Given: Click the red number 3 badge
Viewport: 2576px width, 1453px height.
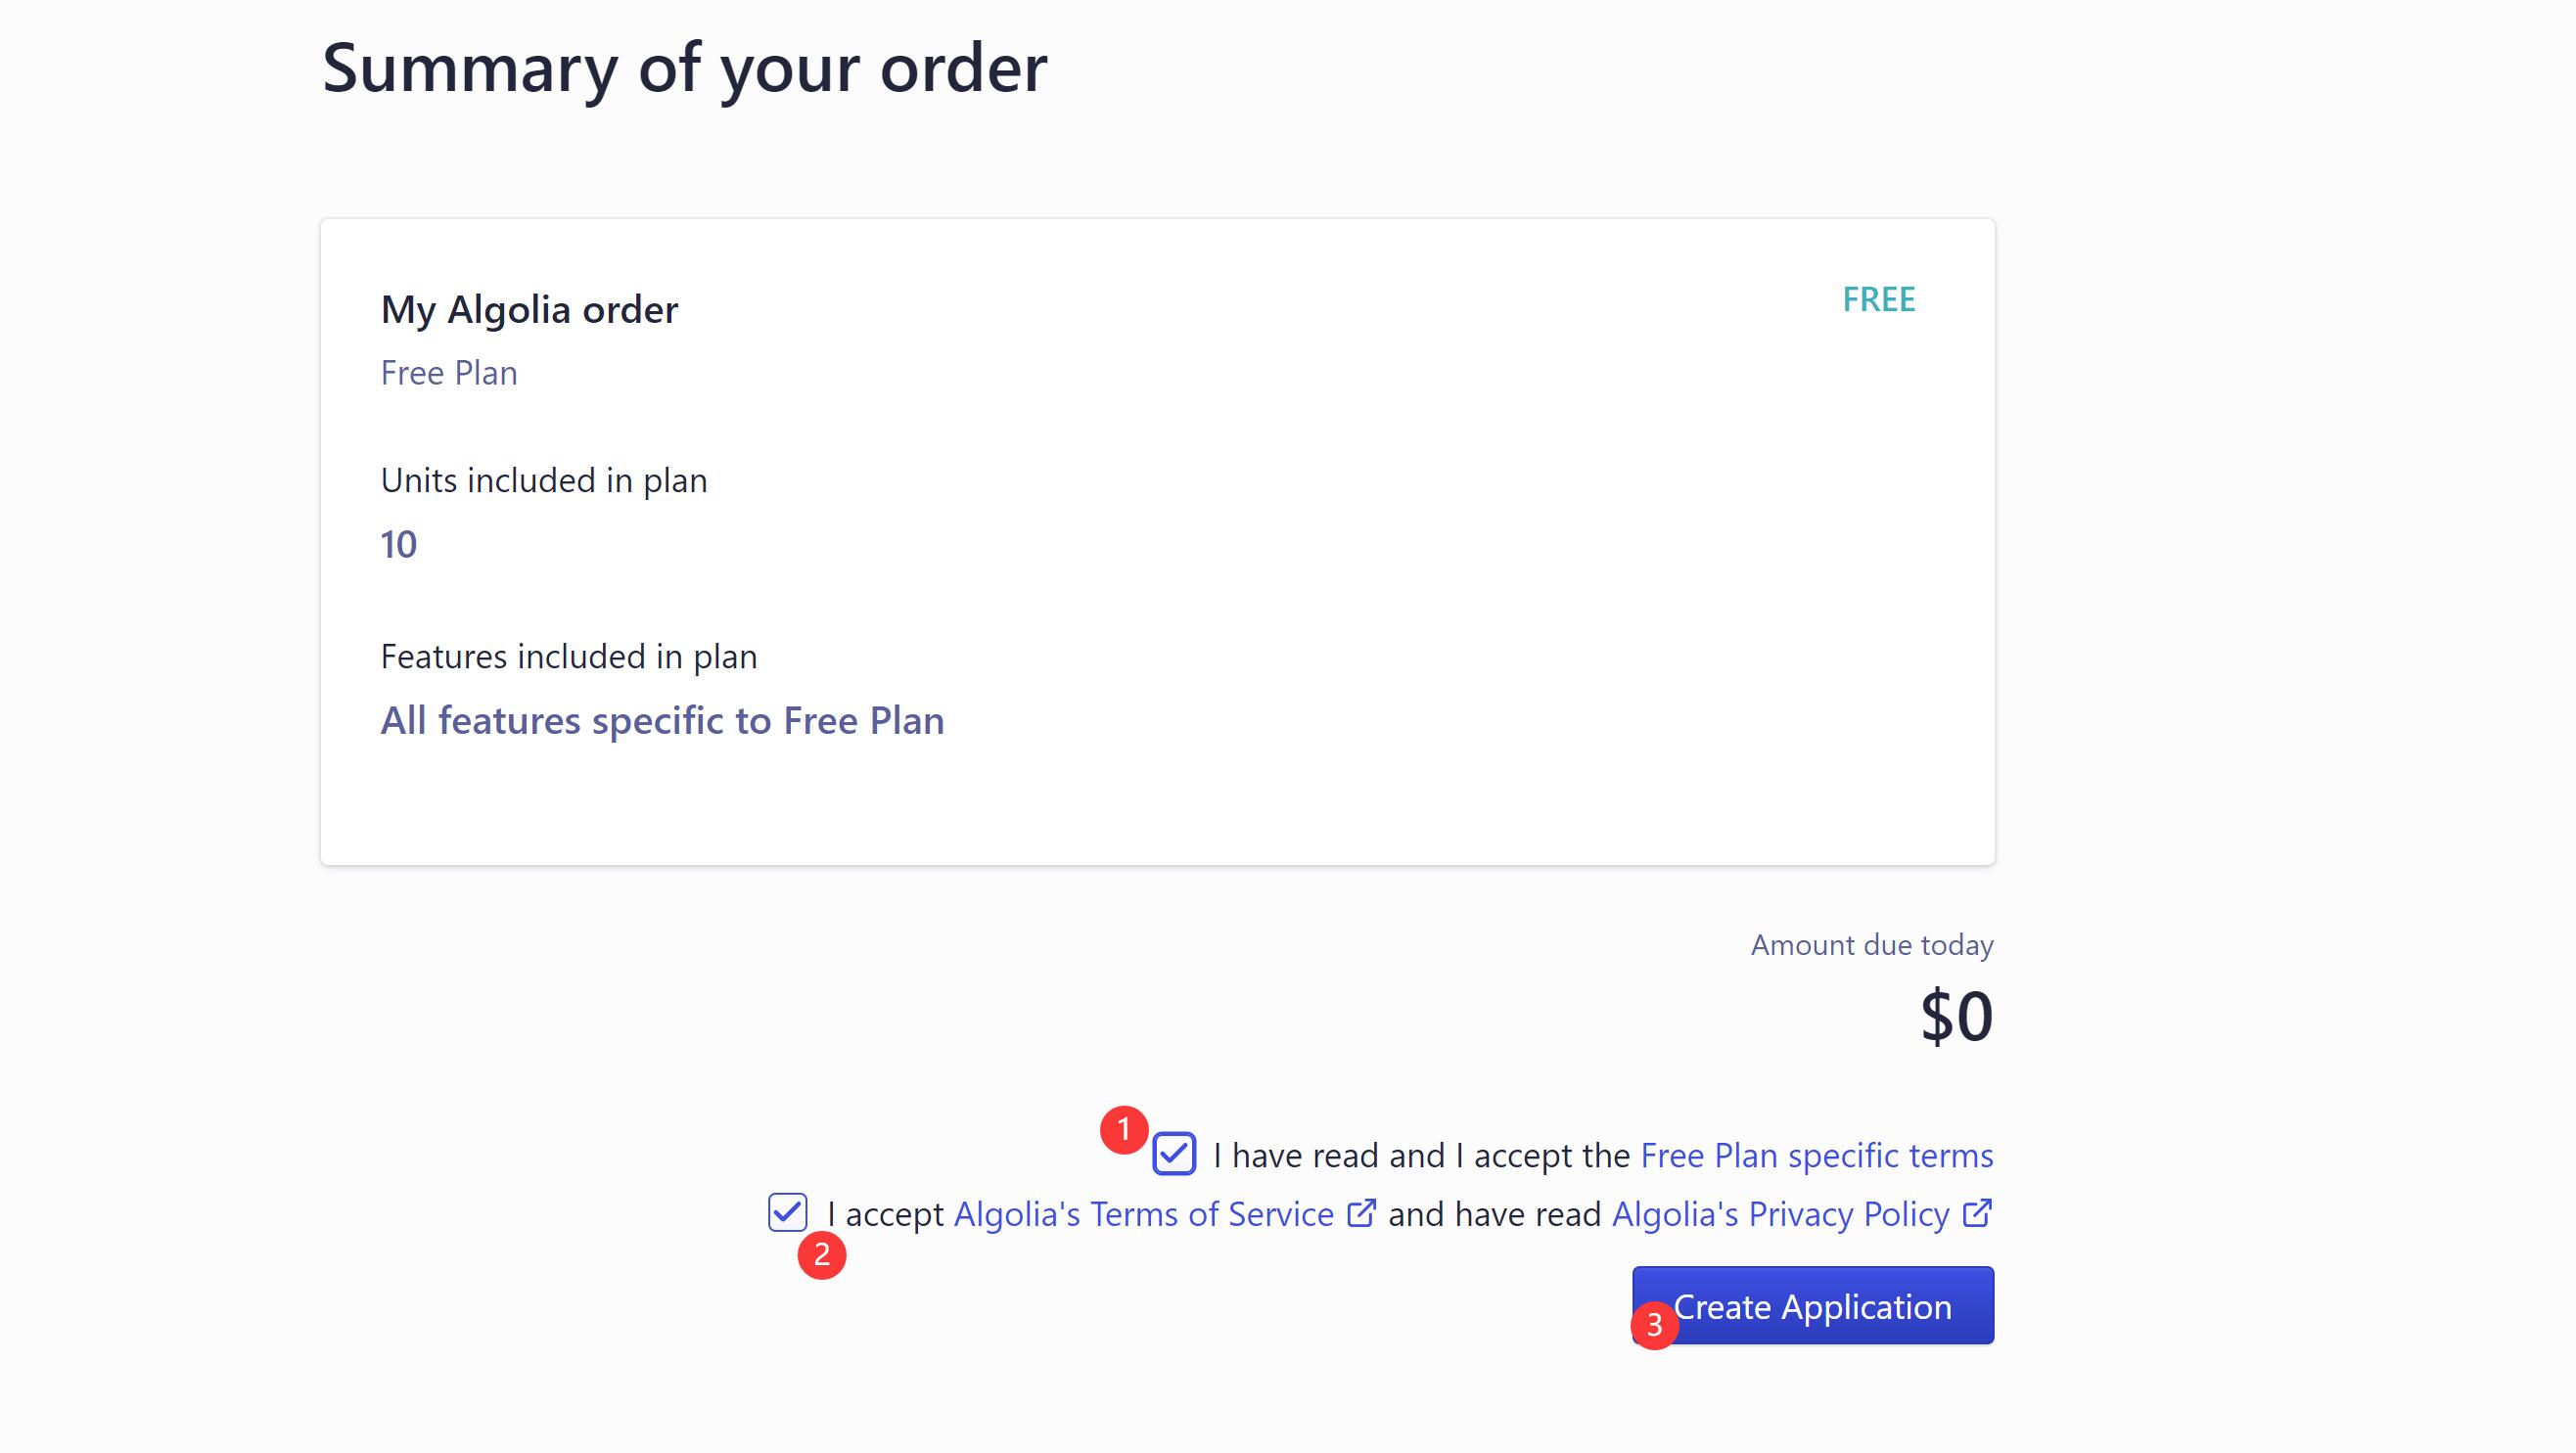Looking at the screenshot, I should point(1654,1325).
